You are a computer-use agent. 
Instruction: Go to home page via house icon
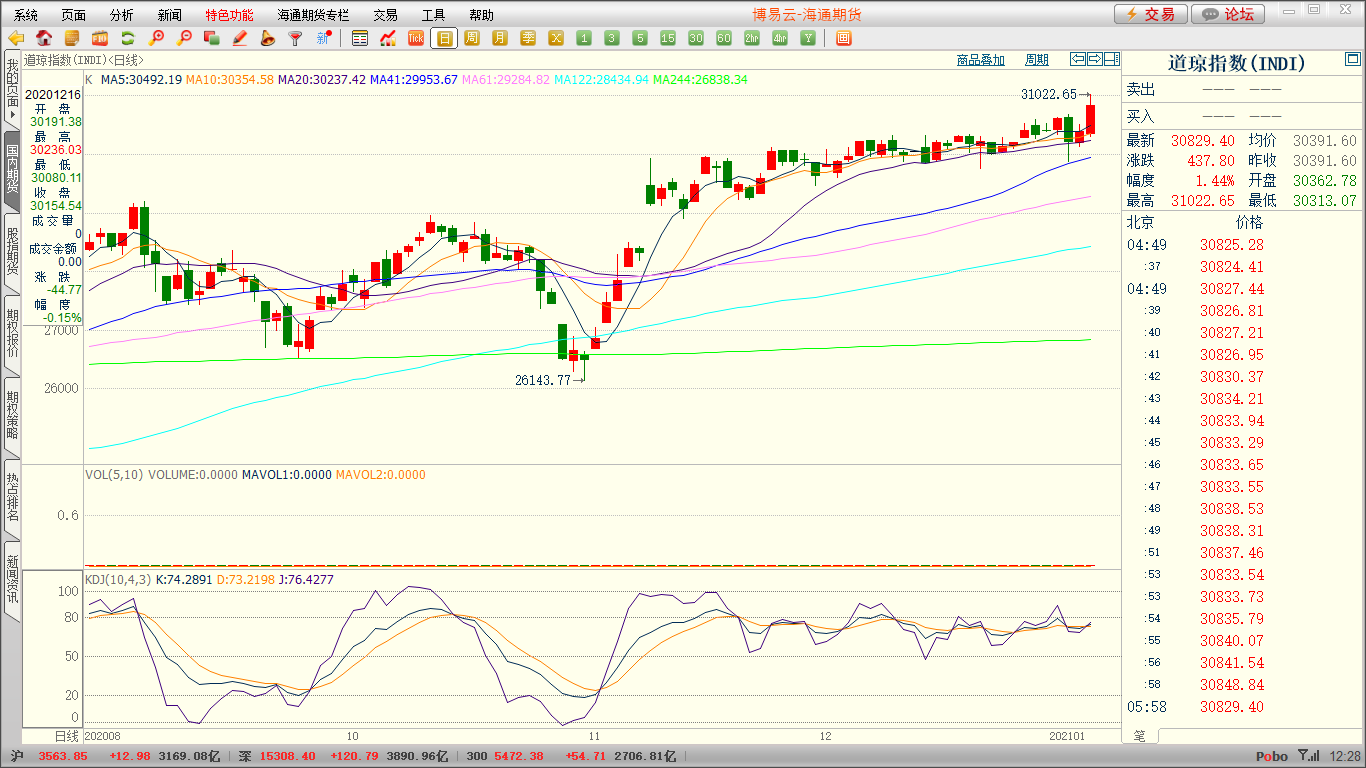[44, 39]
